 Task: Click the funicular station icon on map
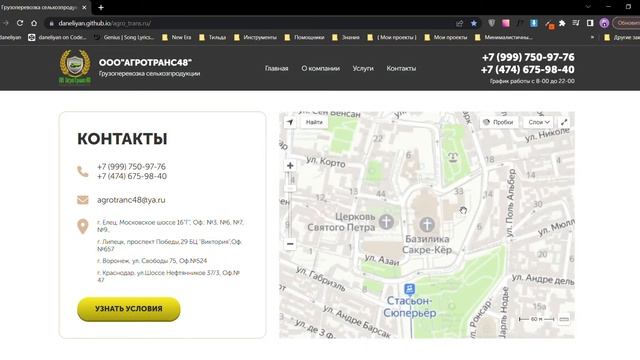pos(409,289)
